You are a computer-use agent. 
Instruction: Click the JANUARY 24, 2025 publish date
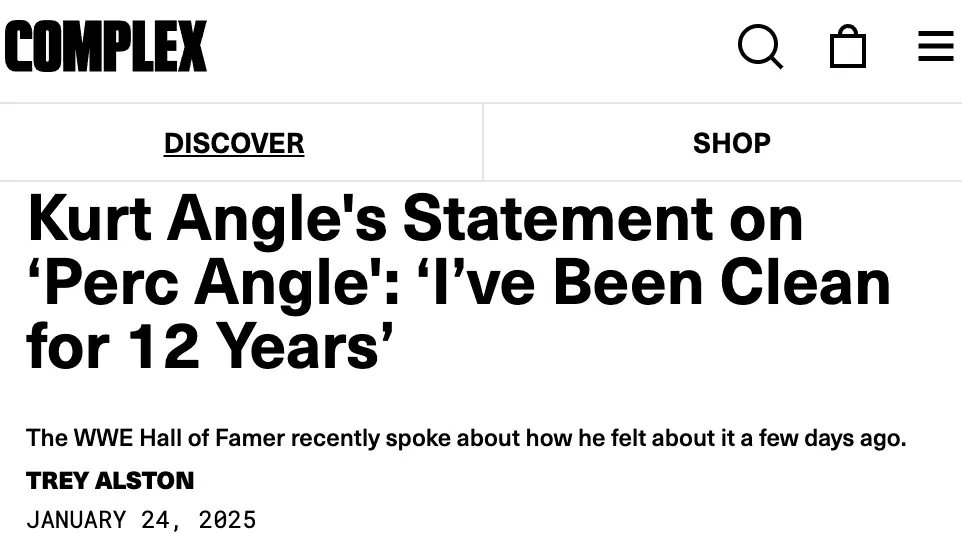(141, 520)
